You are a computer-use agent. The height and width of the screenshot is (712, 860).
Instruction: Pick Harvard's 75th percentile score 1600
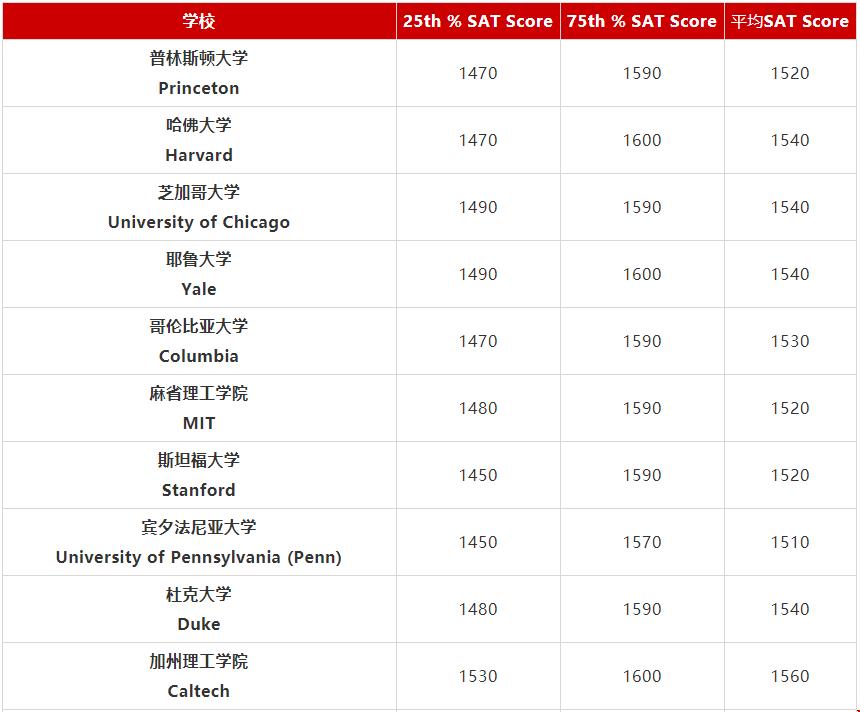point(642,140)
